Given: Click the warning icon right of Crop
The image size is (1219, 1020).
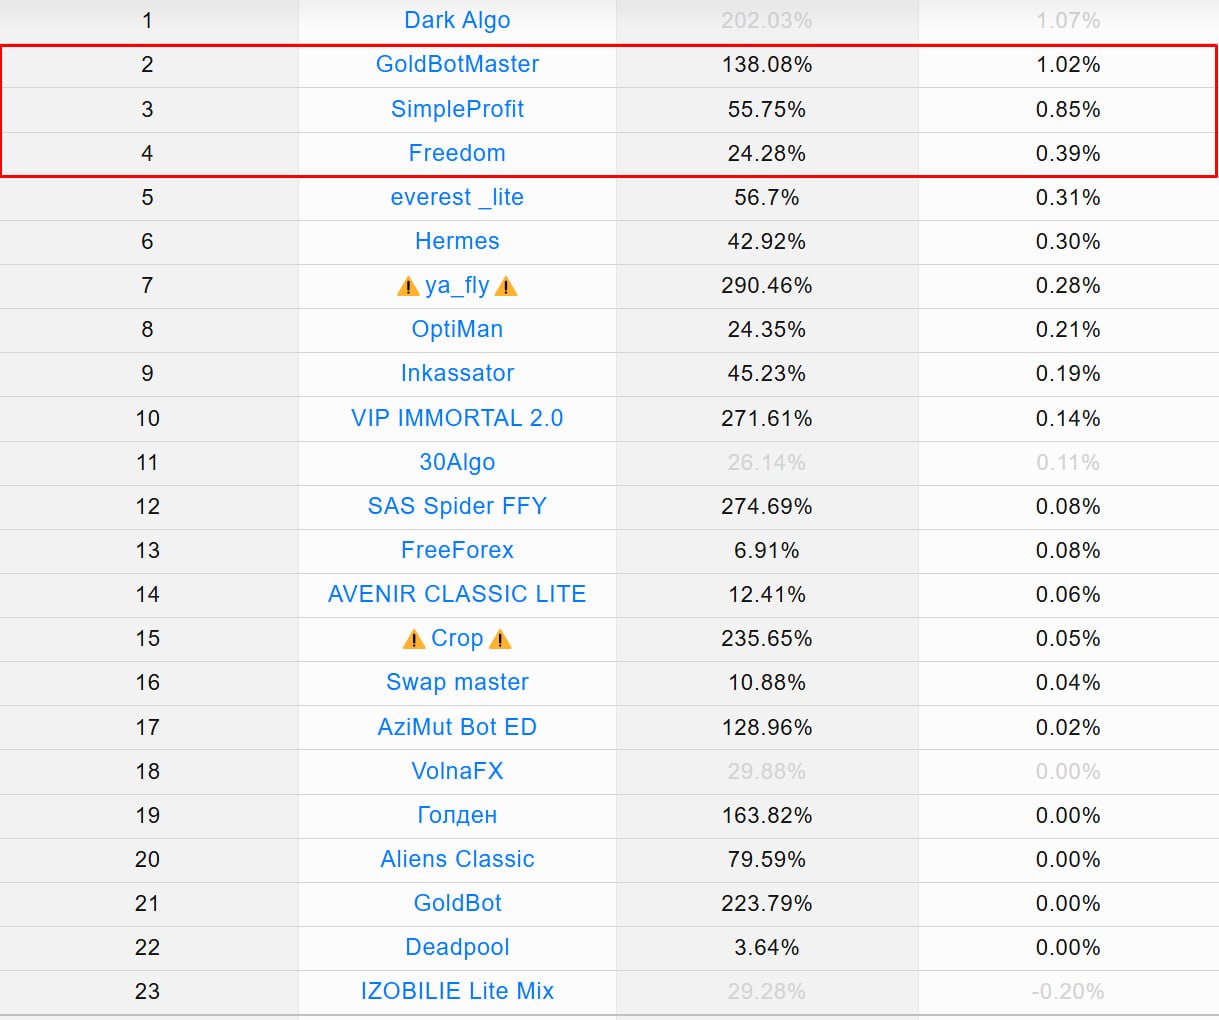Looking at the screenshot, I should pos(501,640).
